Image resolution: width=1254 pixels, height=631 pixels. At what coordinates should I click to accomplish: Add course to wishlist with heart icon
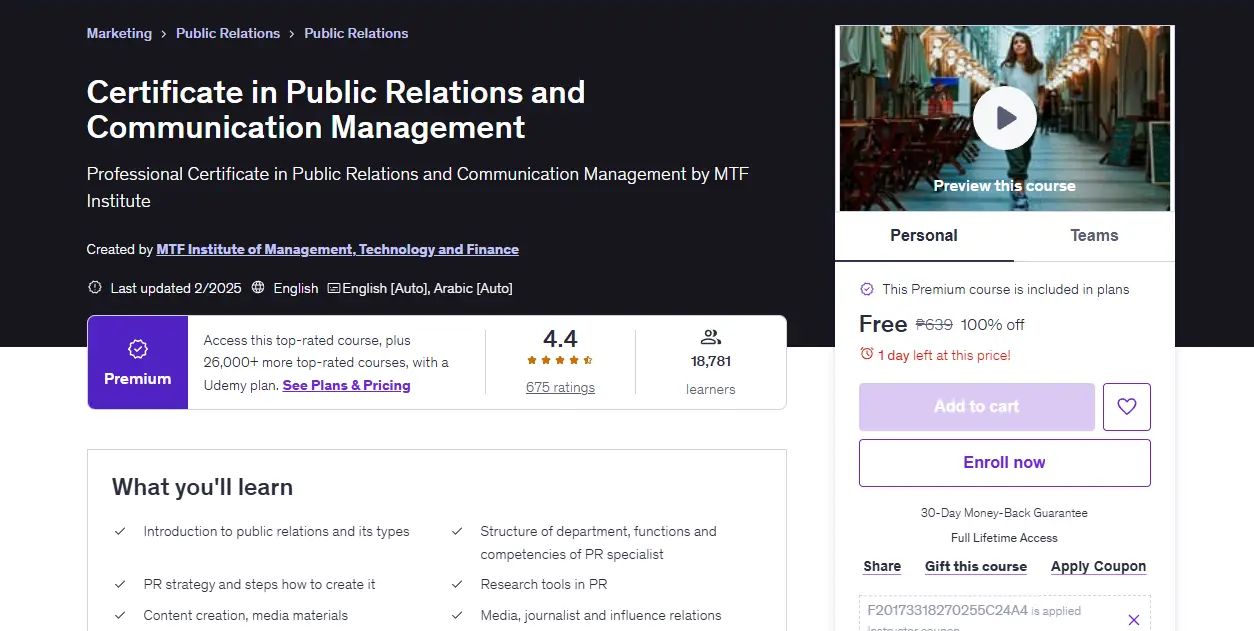tap(1127, 407)
